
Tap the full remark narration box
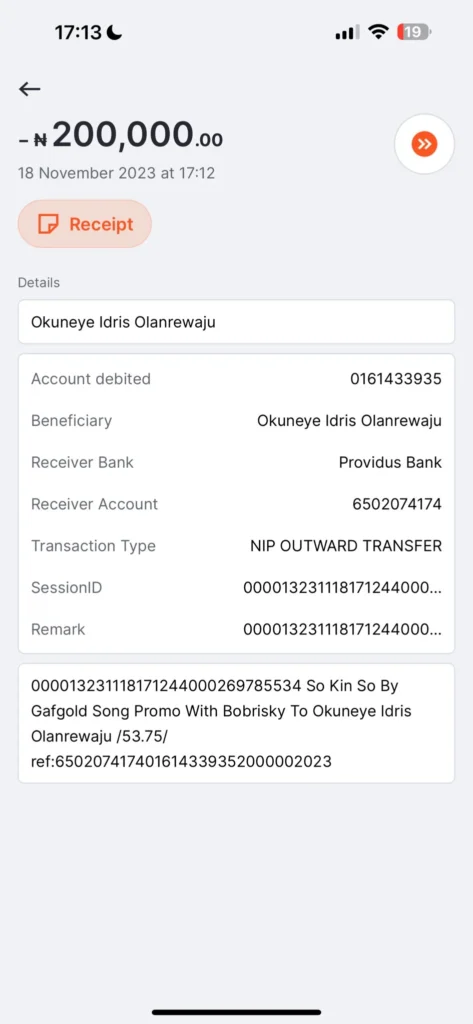tap(236, 724)
